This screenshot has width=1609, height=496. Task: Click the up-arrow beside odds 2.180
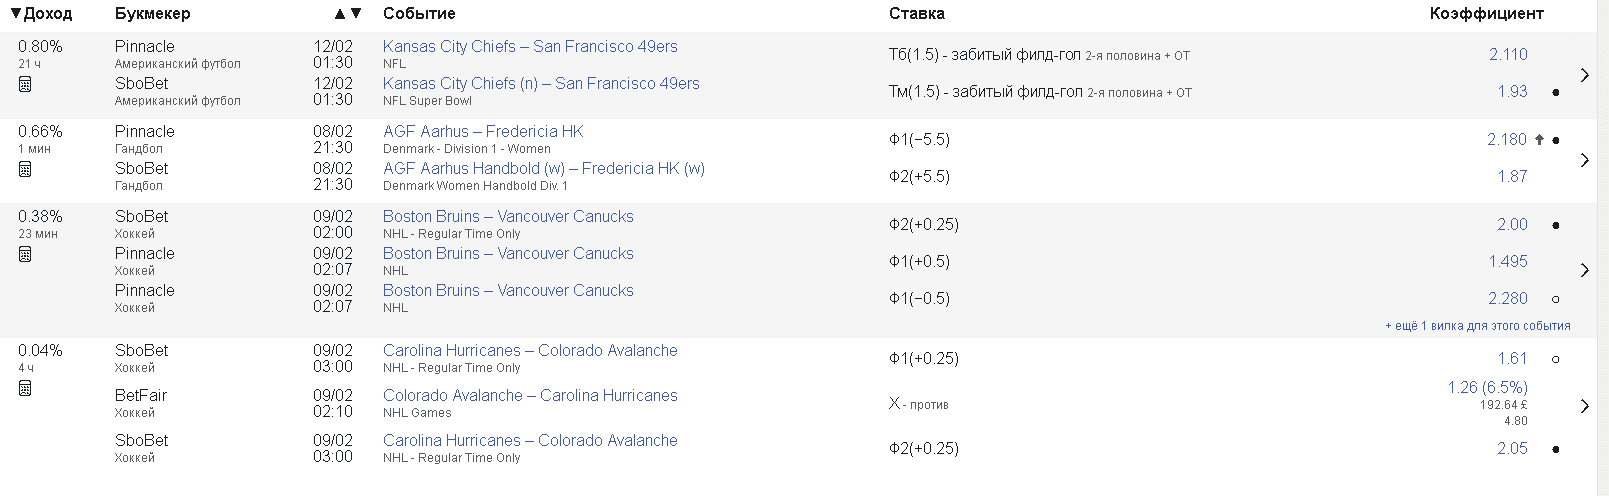[1539, 140]
